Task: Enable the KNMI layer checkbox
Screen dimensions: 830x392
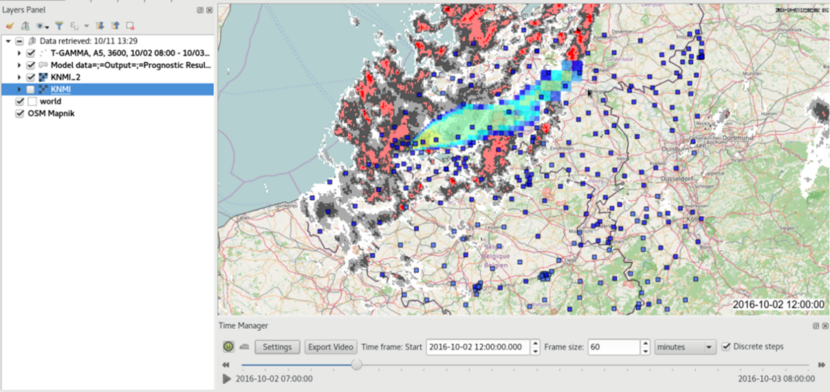Action: tap(31, 89)
